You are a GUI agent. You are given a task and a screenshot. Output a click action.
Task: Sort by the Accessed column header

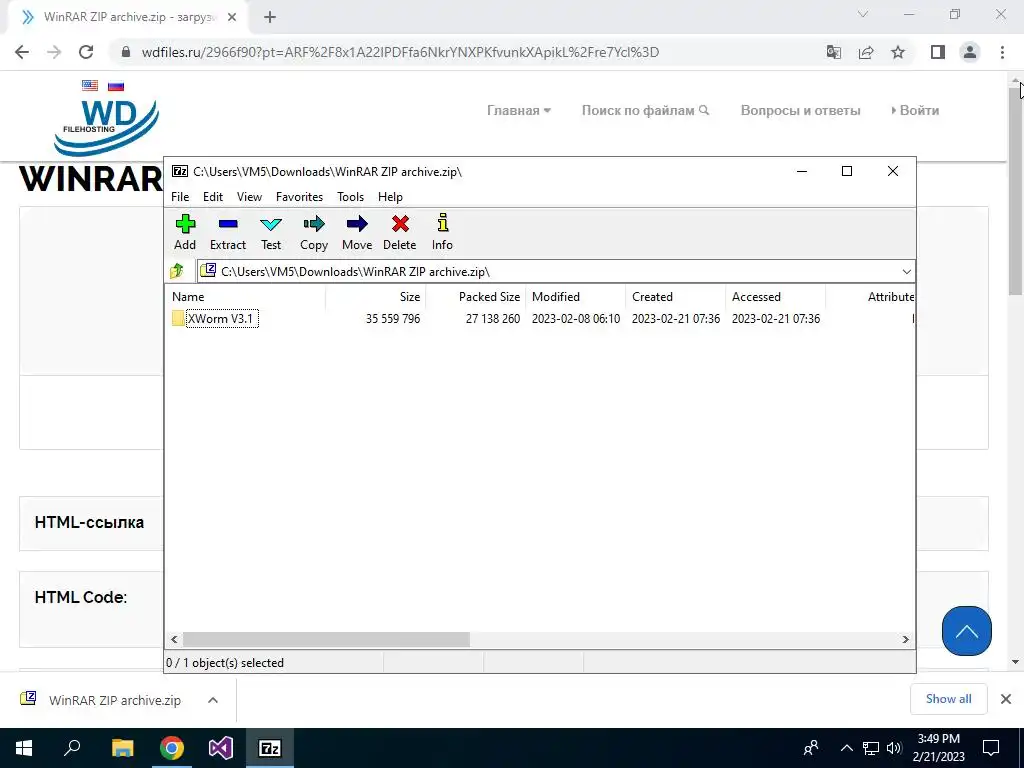(x=775, y=296)
